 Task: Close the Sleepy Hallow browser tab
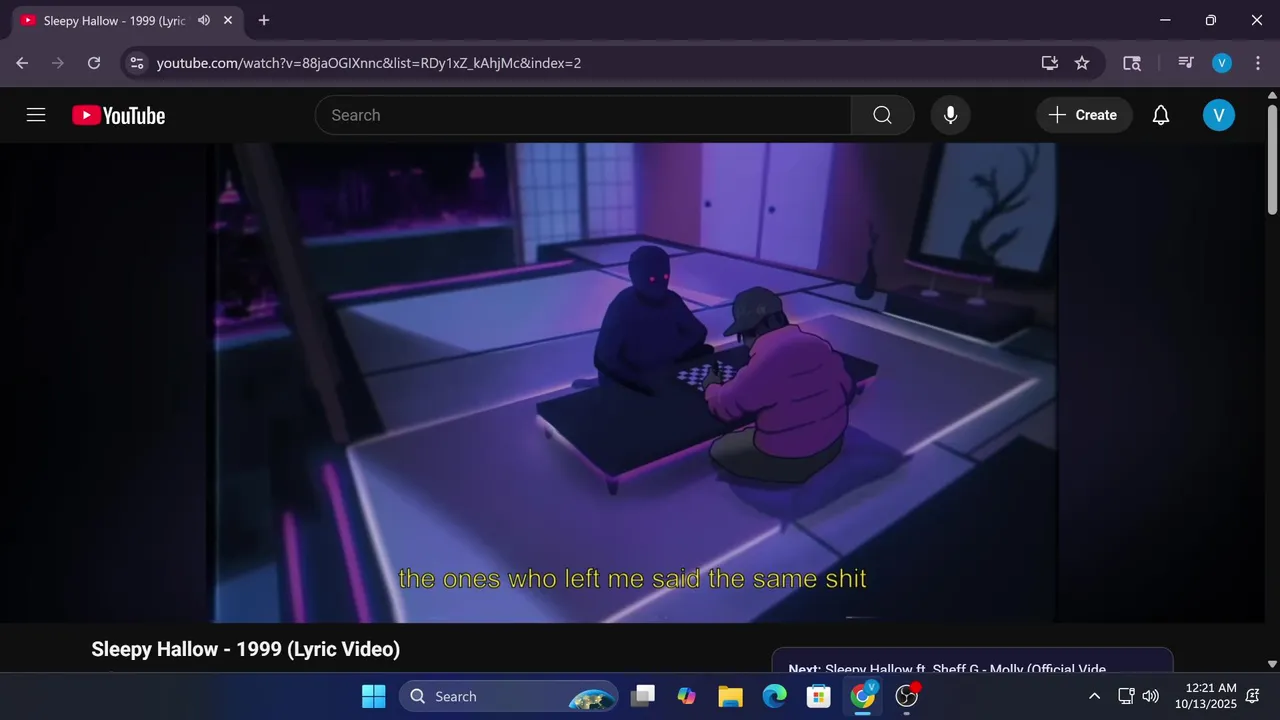click(228, 20)
